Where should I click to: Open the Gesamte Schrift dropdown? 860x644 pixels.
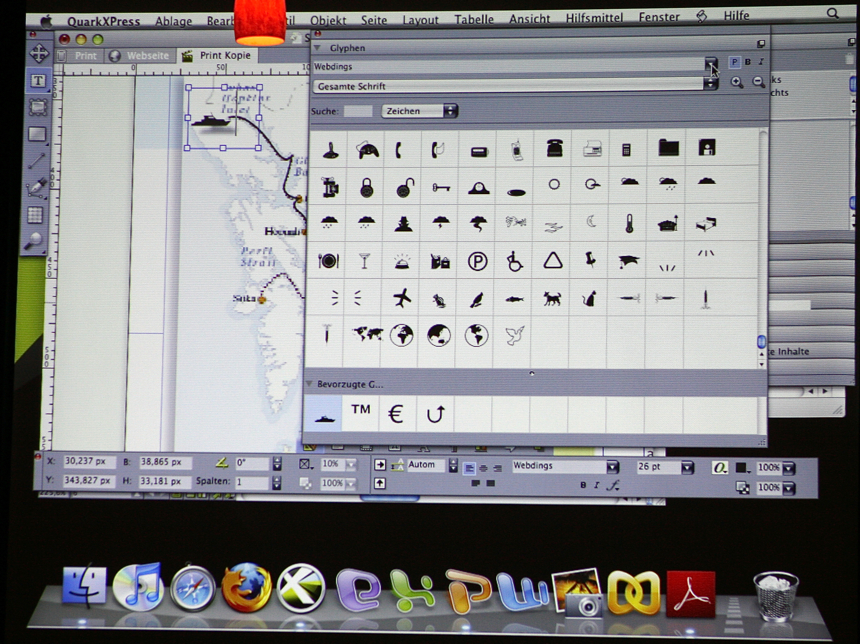[x=710, y=86]
